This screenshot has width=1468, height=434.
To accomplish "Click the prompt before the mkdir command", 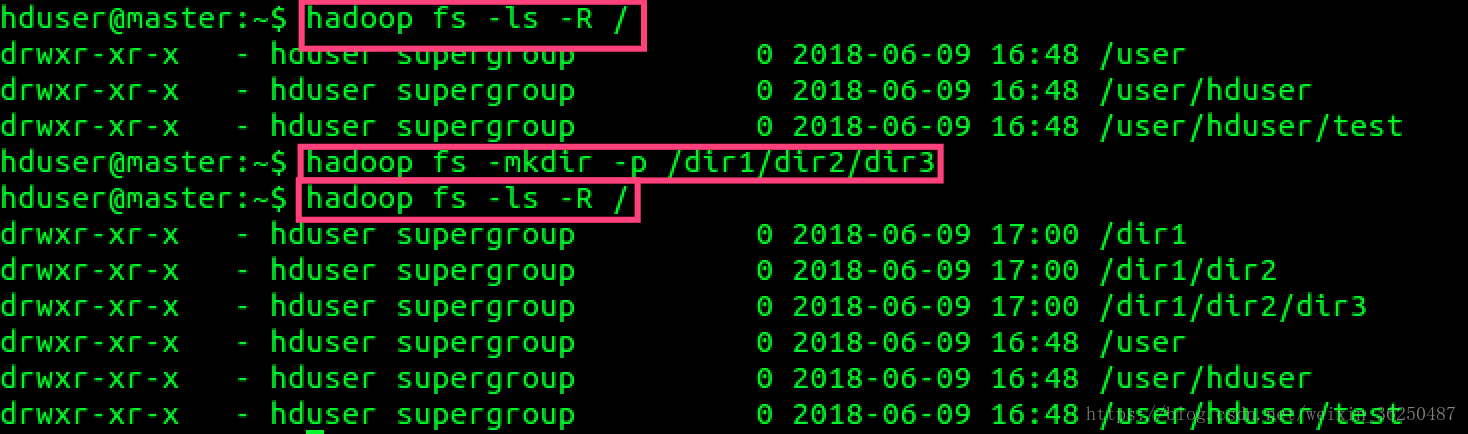I will 144,163.
